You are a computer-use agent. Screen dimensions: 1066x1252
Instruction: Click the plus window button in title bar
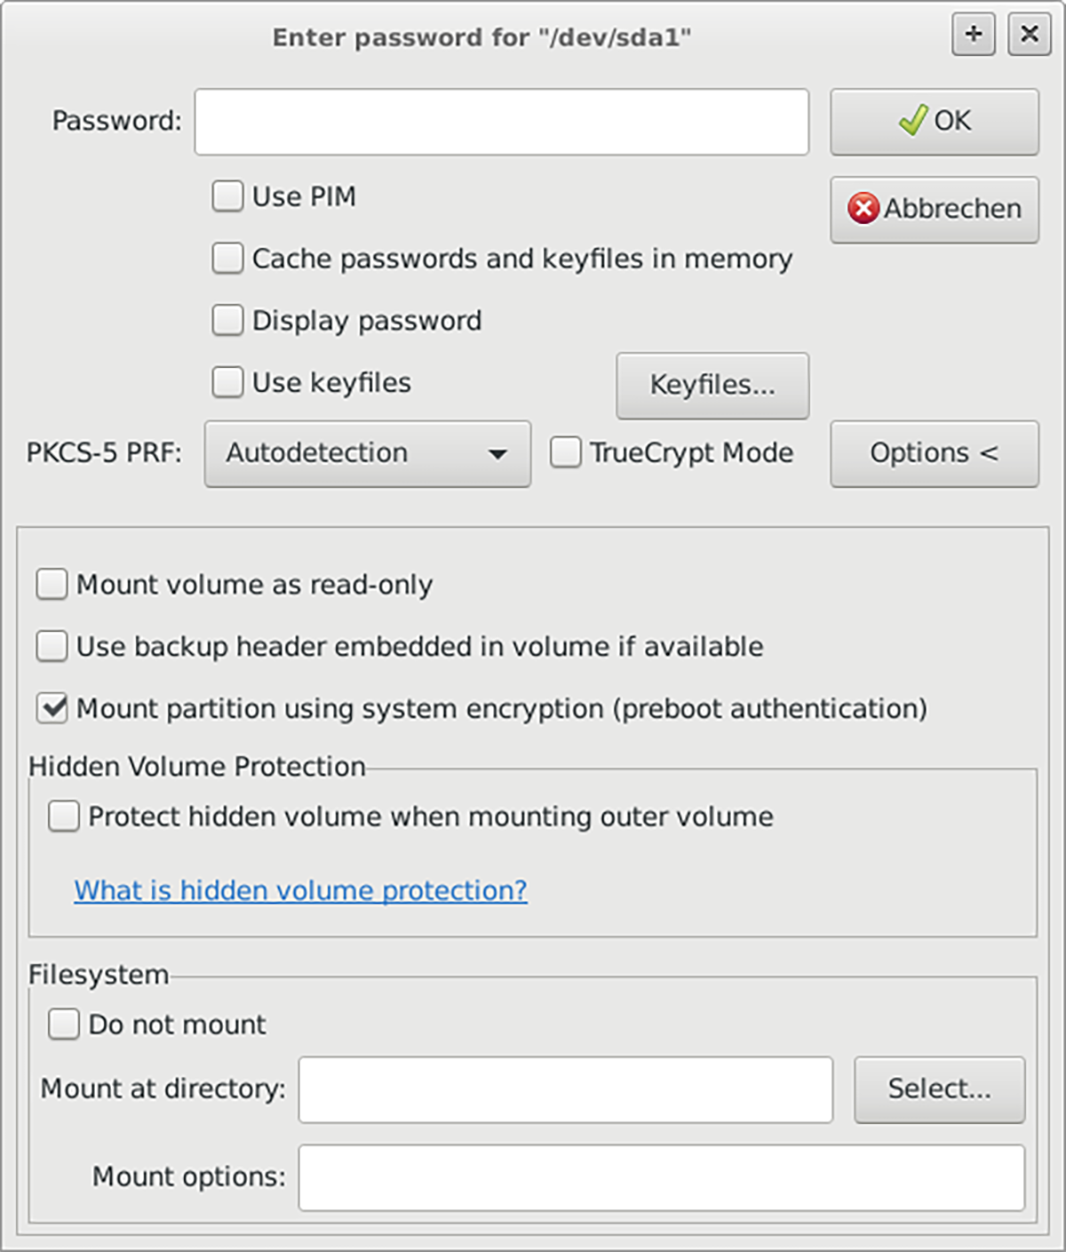(x=973, y=36)
